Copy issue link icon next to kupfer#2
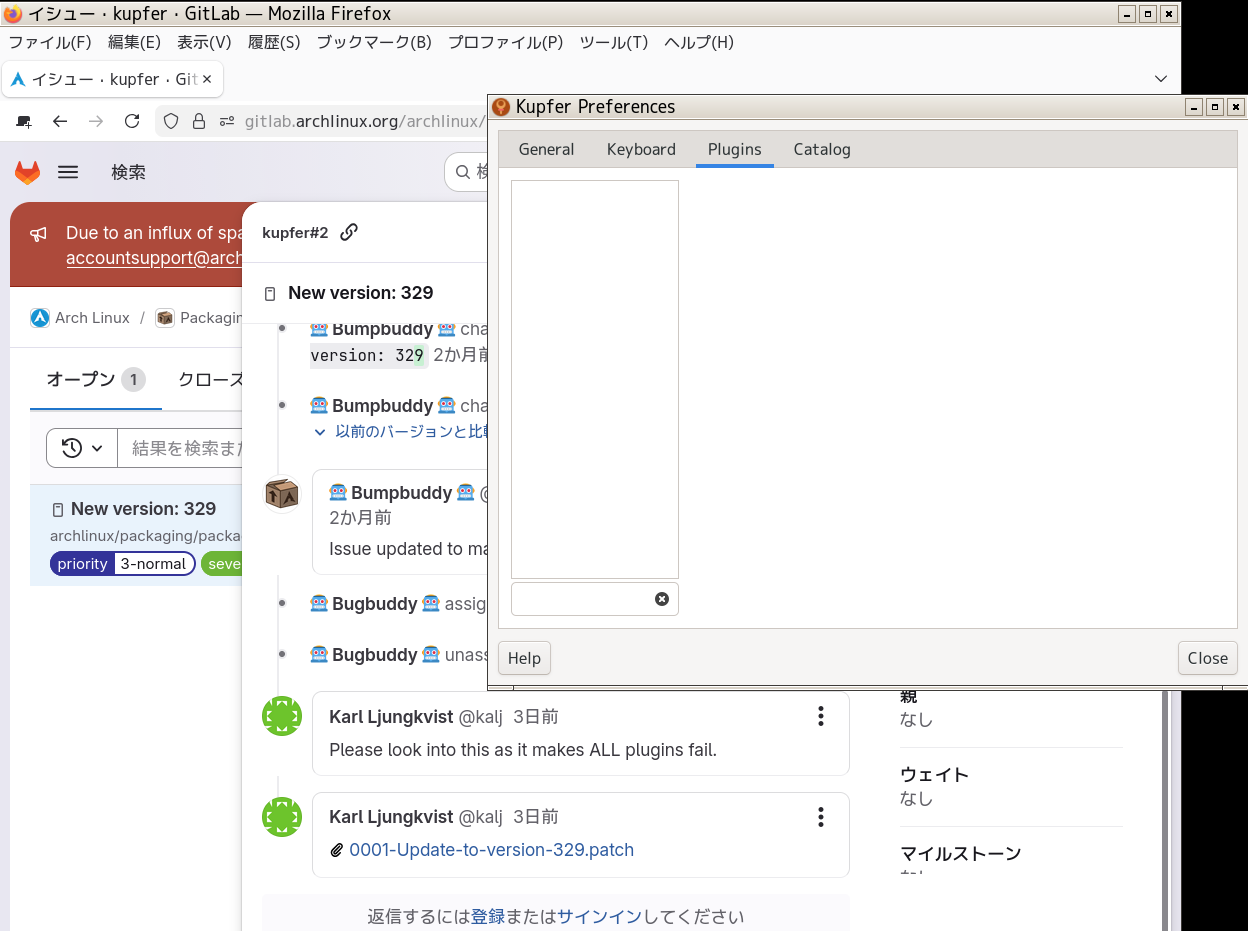 [349, 232]
